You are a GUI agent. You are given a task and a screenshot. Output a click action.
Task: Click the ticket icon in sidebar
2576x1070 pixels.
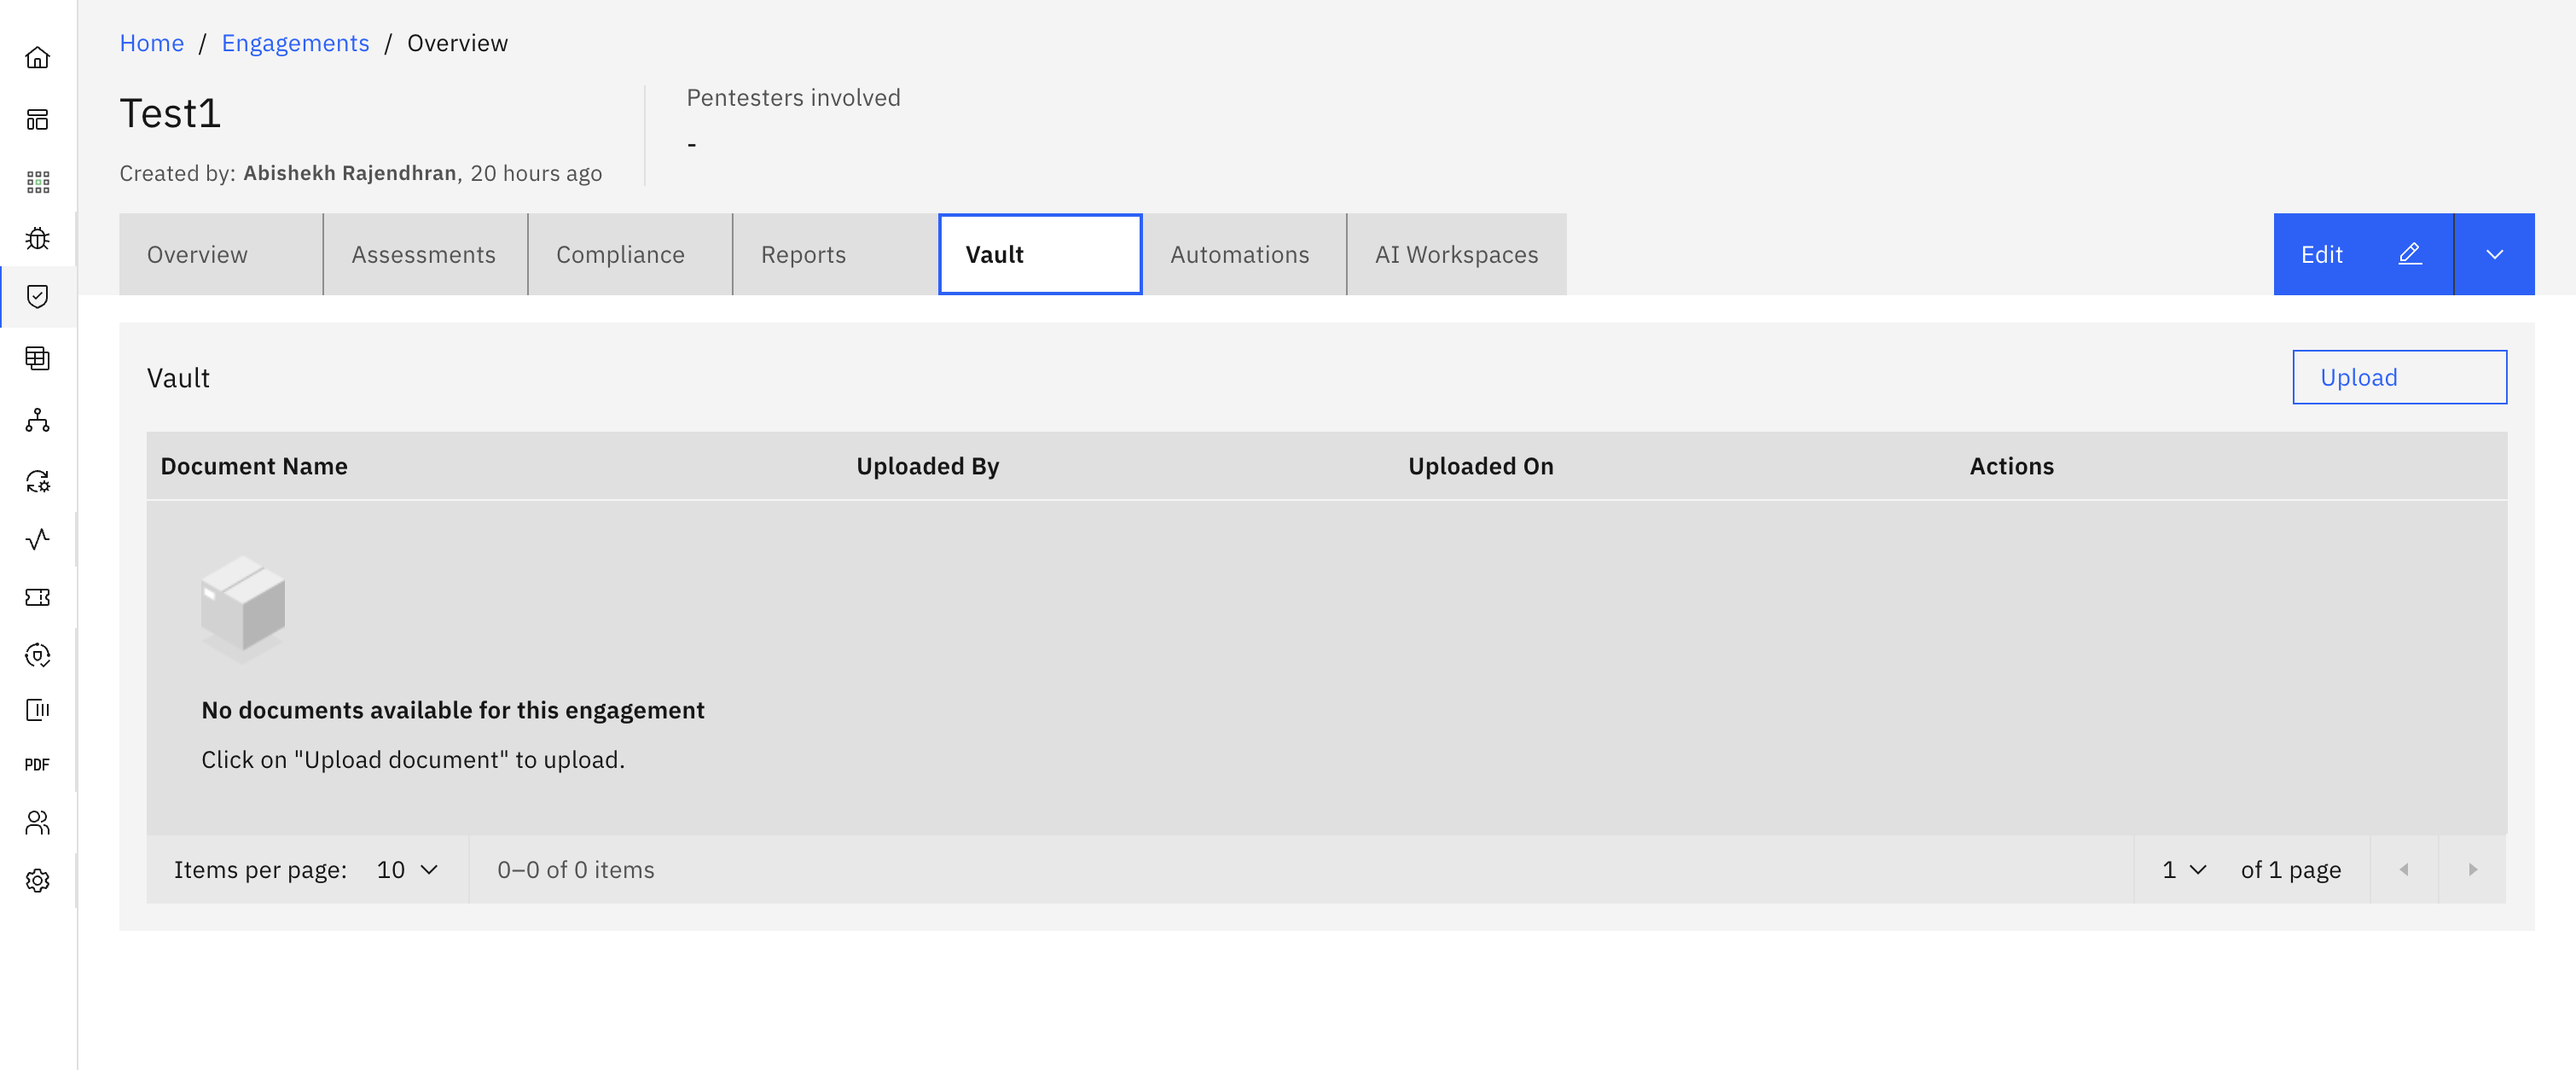click(38, 597)
